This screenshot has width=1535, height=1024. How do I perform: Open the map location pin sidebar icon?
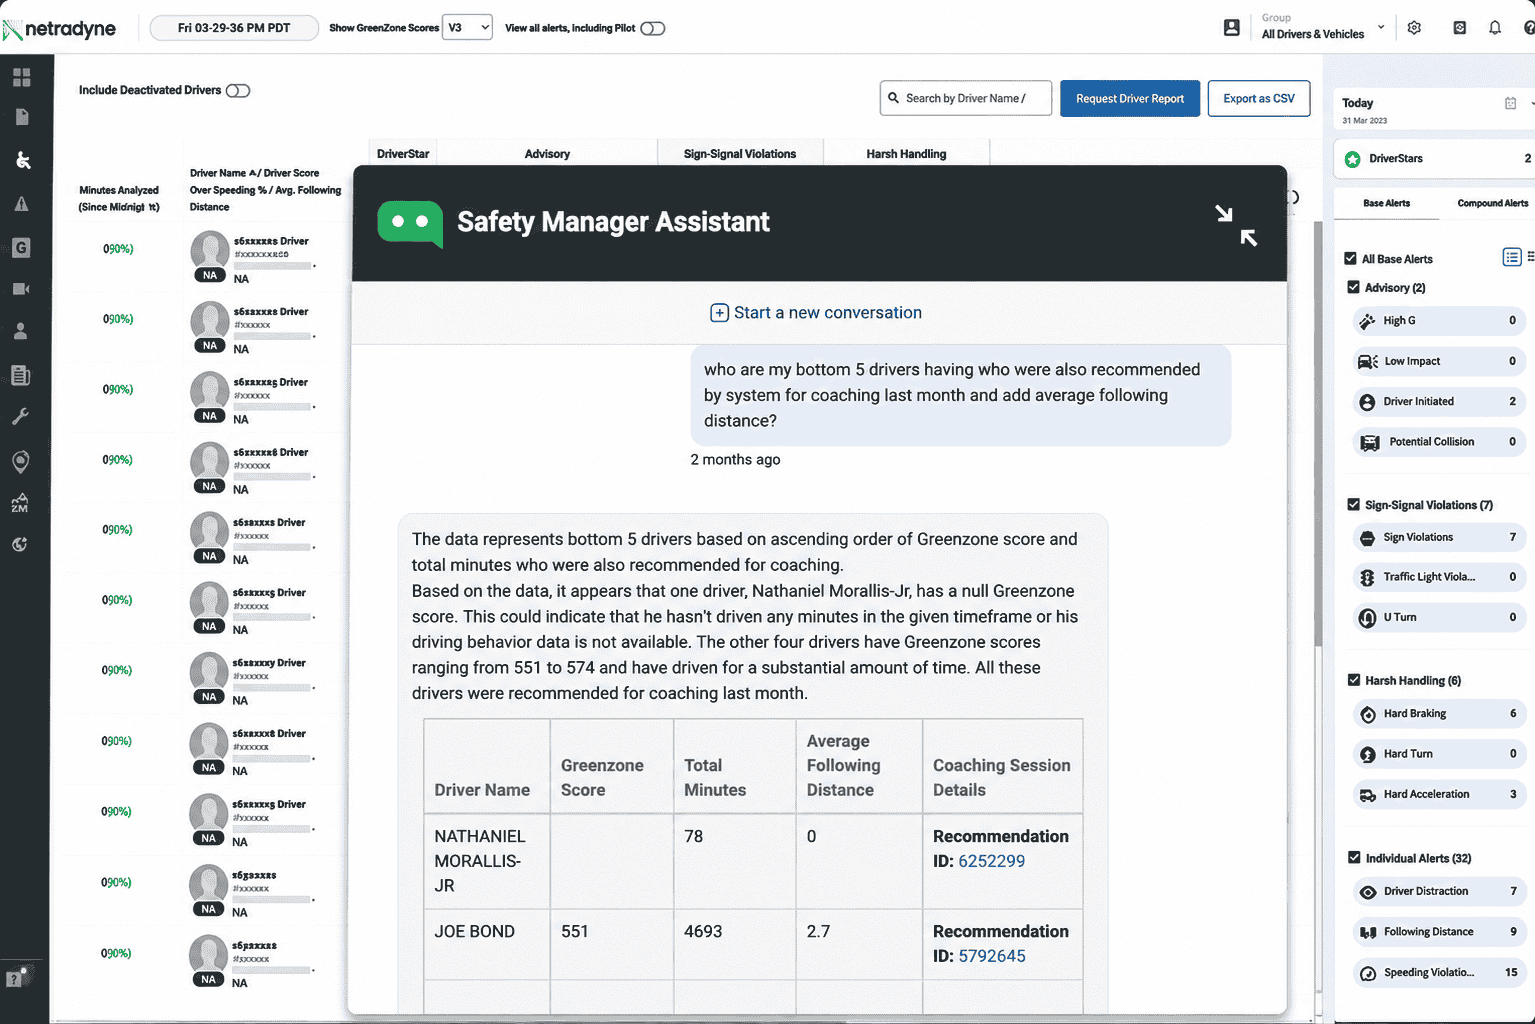[x=21, y=461]
